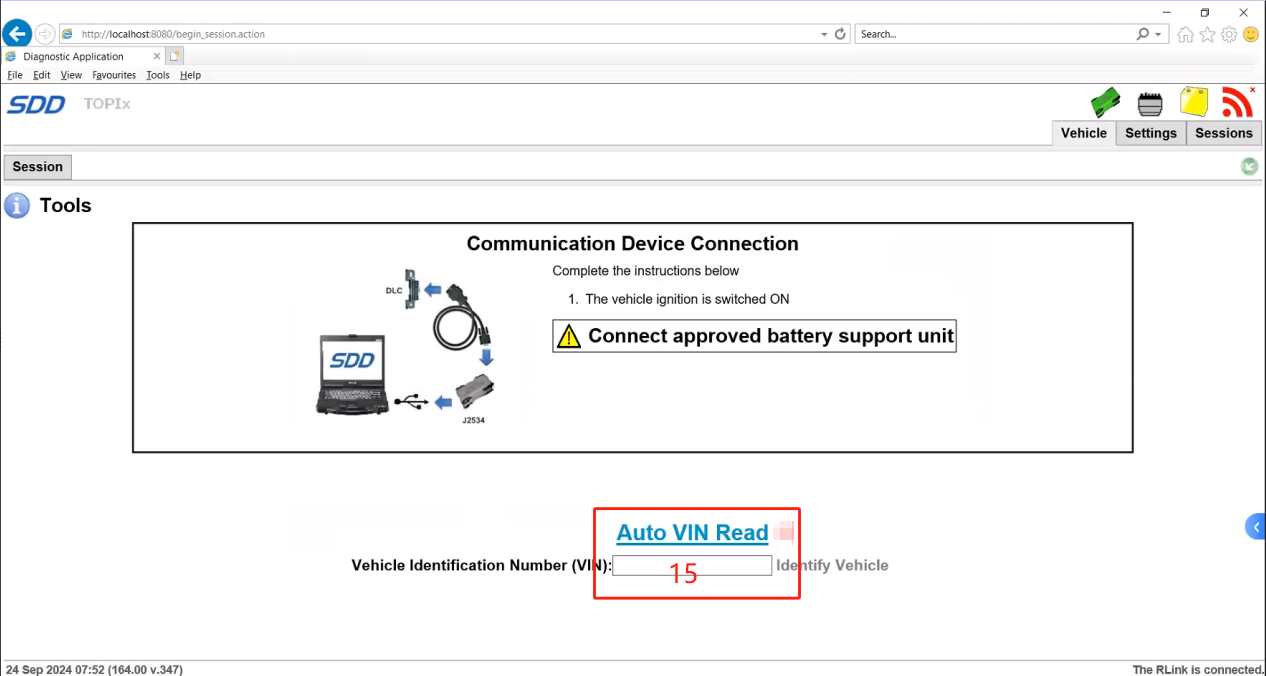Open the Favourites menu
Screen dimensions: 1266x676
[x=114, y=75]
